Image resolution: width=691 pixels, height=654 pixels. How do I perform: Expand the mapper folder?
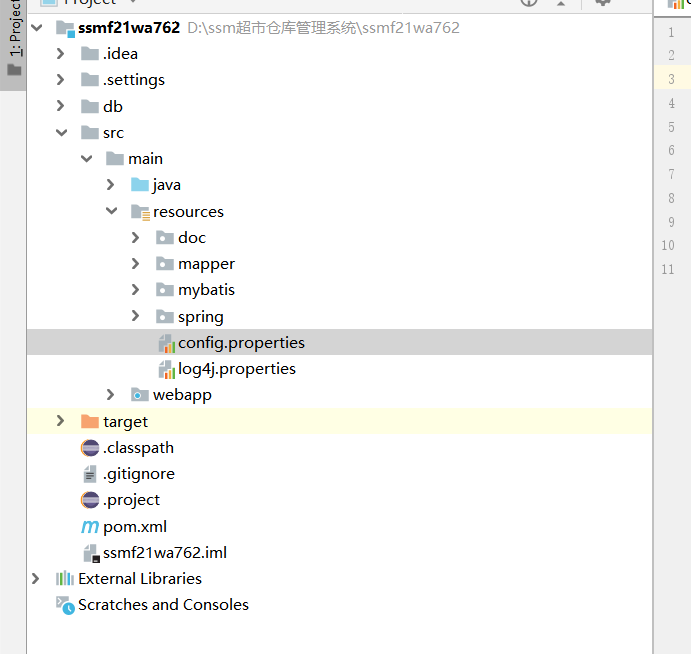136,264
